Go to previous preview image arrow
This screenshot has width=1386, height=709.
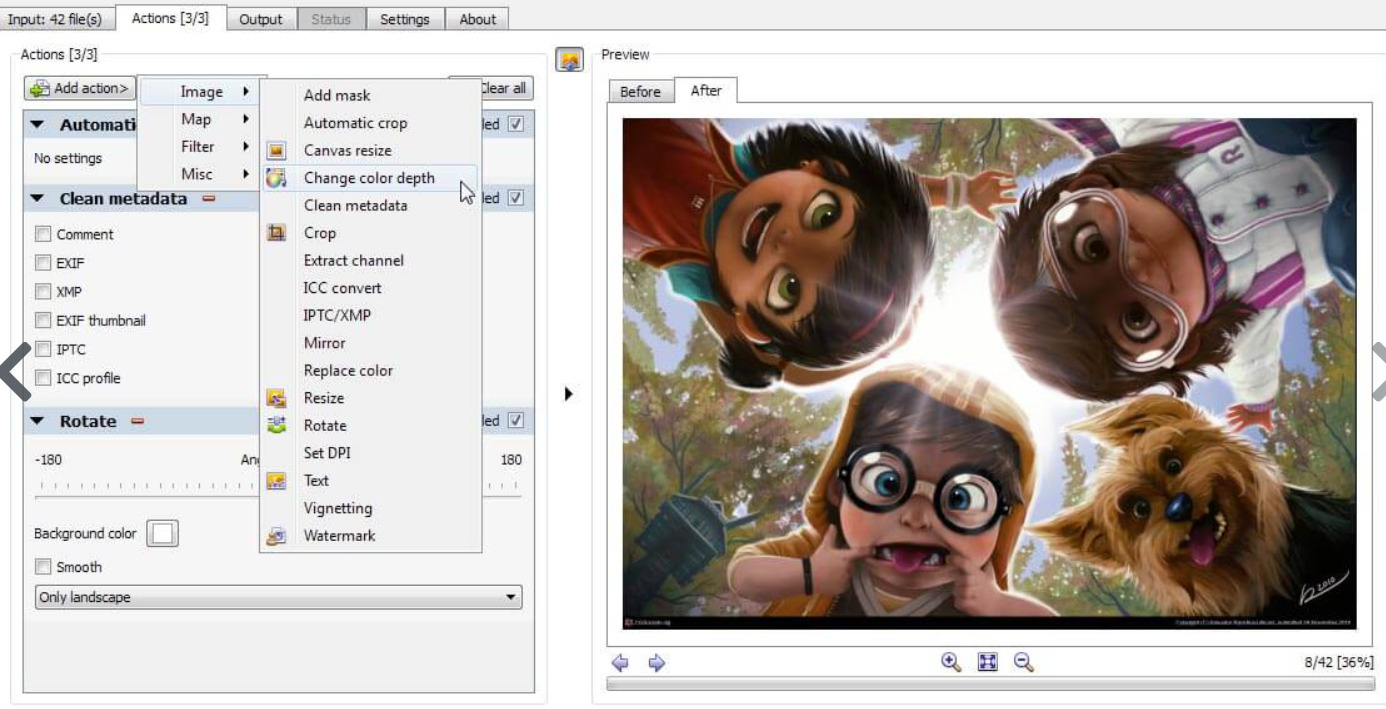pyautogui.click(x=620, y=662)
